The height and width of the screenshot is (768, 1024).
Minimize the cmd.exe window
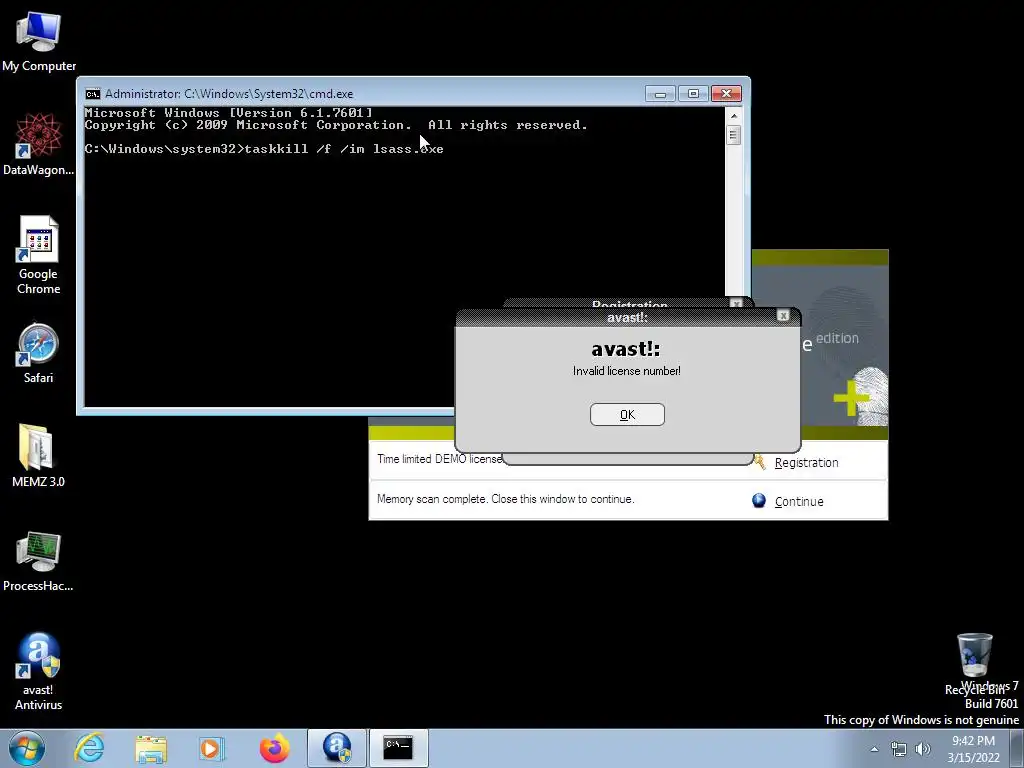click(660, 94)
